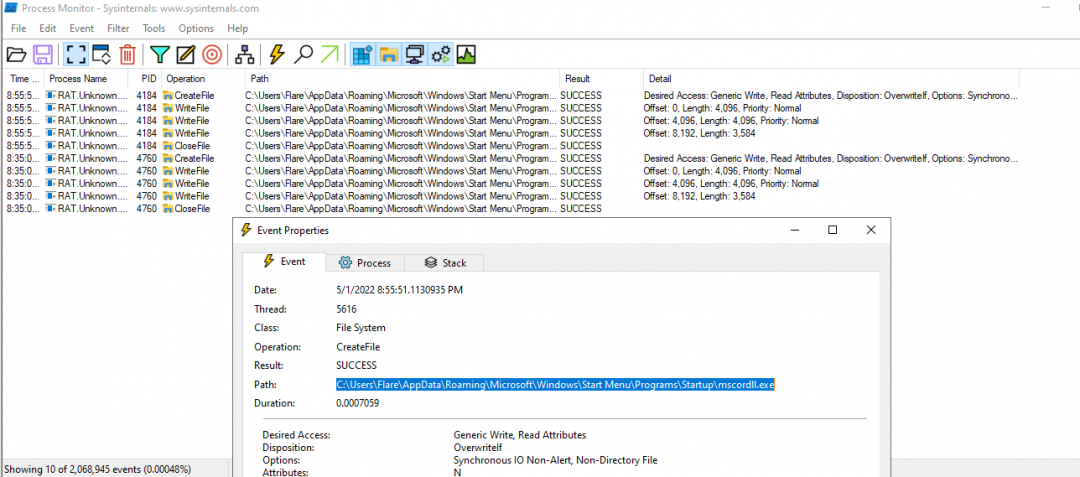Select the CreateFile row for PID 4760
1080x477 pixels.
(512, 158)
